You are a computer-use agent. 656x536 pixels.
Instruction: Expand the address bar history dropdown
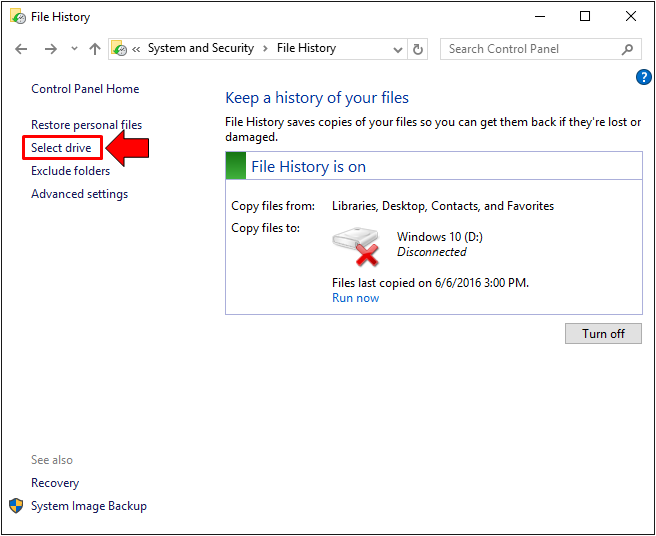coord(398,50)
